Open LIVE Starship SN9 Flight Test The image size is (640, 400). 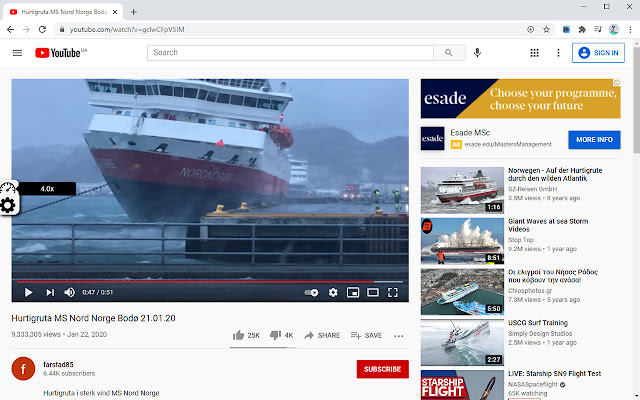(x=554, y=373)
